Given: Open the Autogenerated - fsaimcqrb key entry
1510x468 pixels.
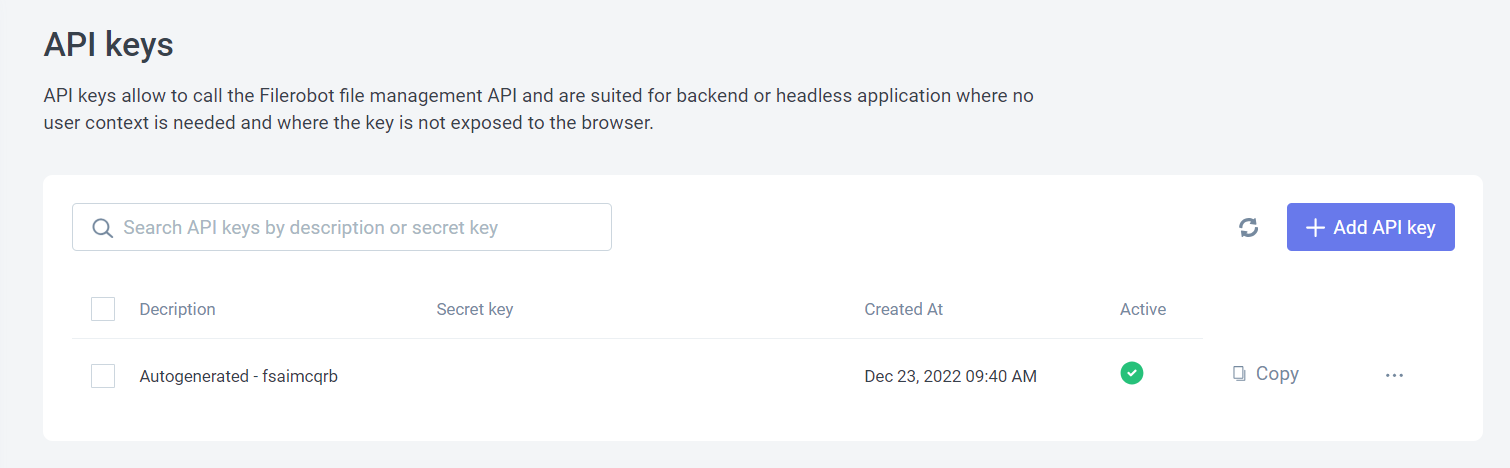Looking at the screenshot, I should pyautogui.click(x=238, y=377).
